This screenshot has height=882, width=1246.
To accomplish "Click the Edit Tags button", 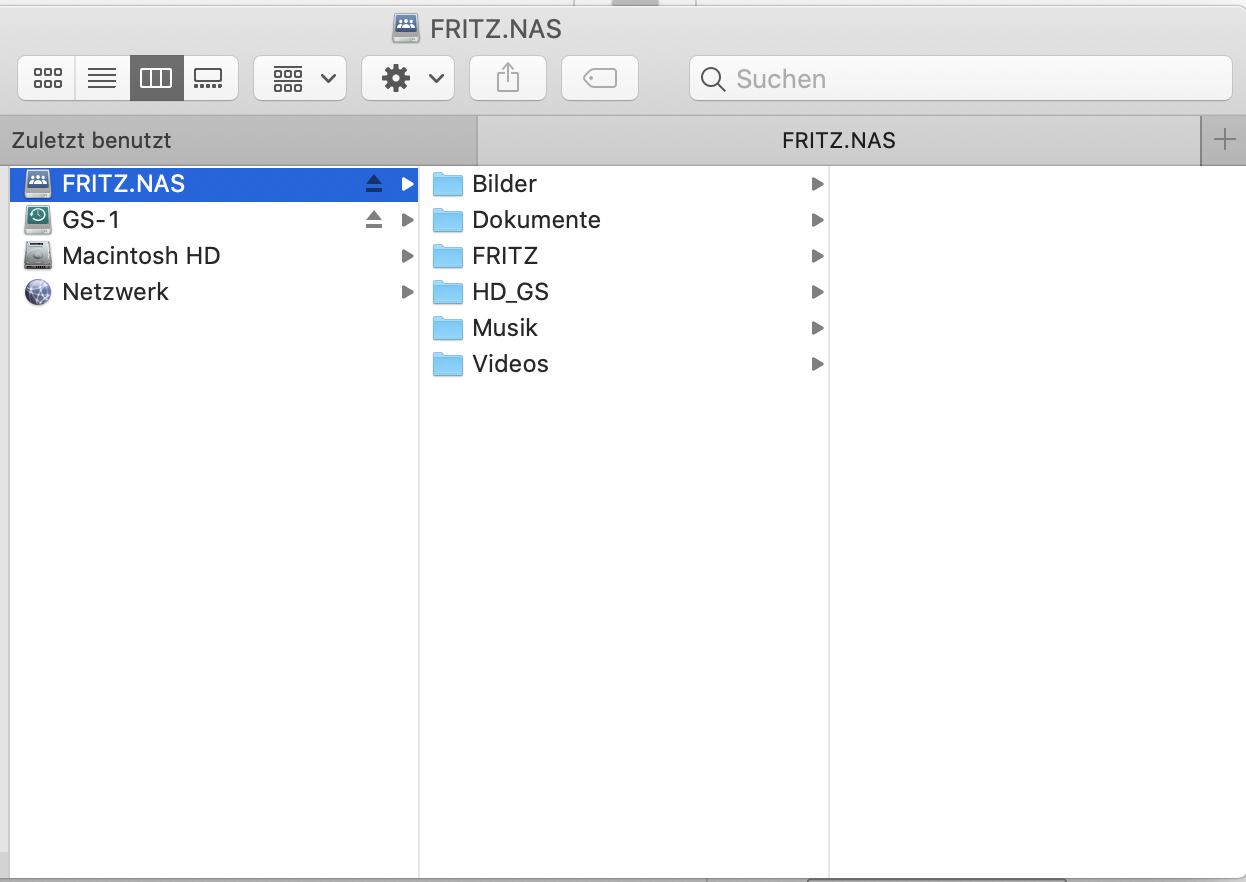I will coord(600,78).
